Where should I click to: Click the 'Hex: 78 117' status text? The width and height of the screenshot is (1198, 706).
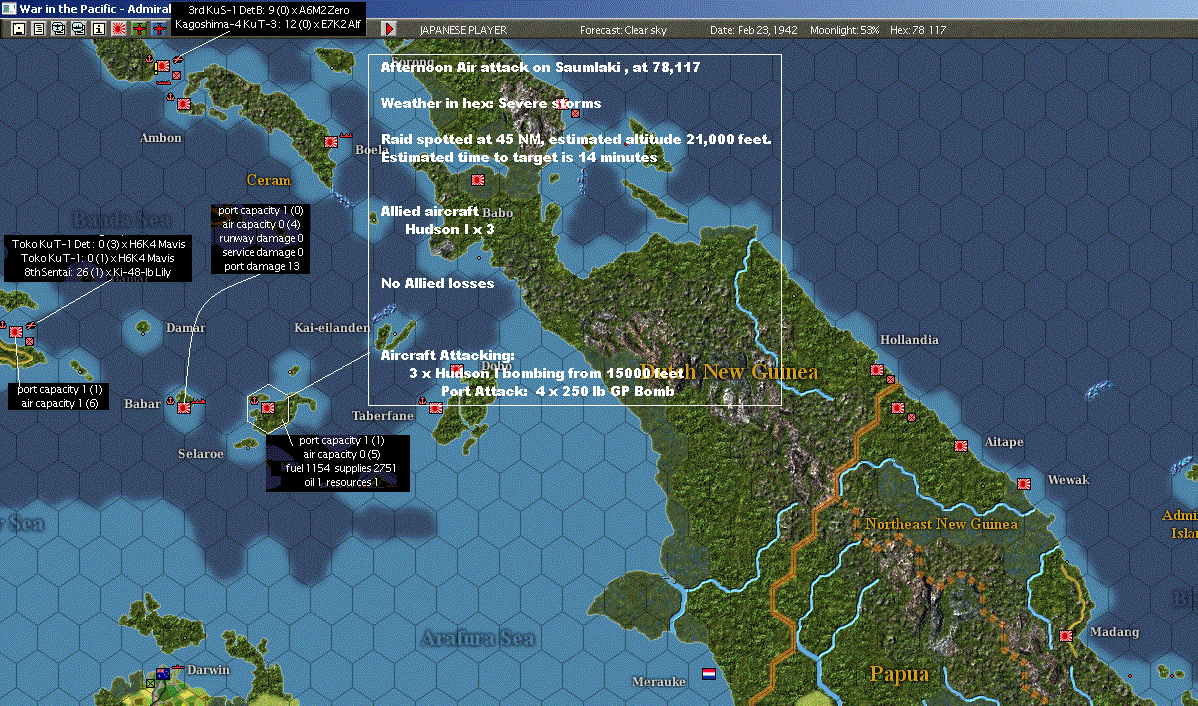pos(918,30)
